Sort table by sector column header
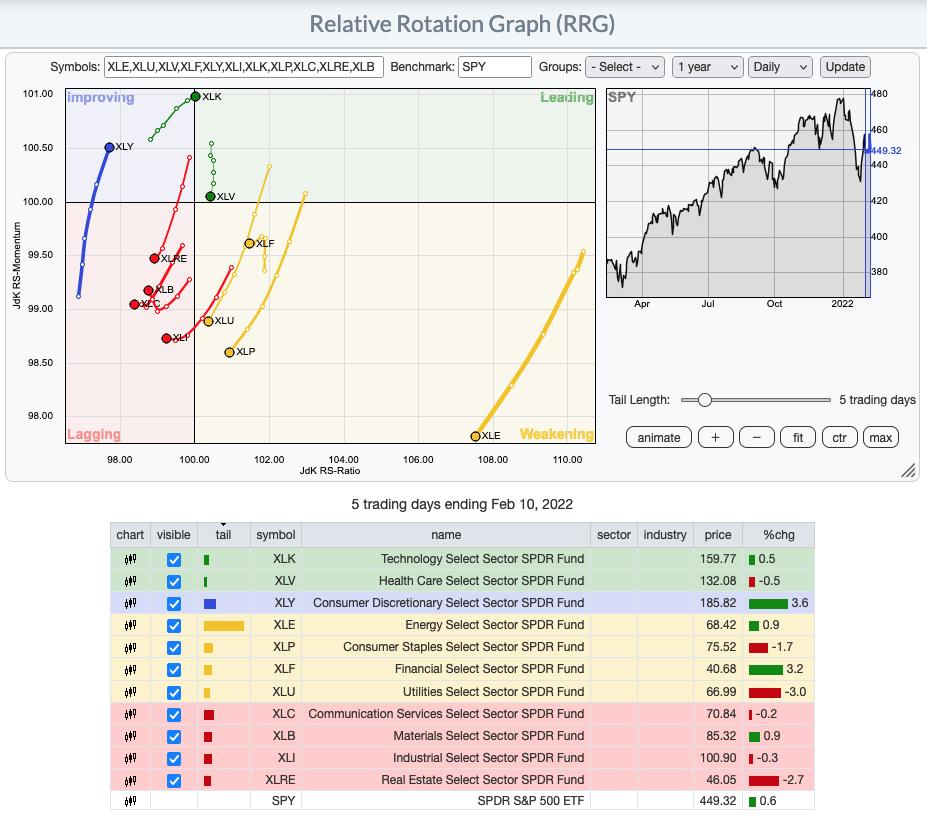 pyautogui.click(x=614, y=535)
